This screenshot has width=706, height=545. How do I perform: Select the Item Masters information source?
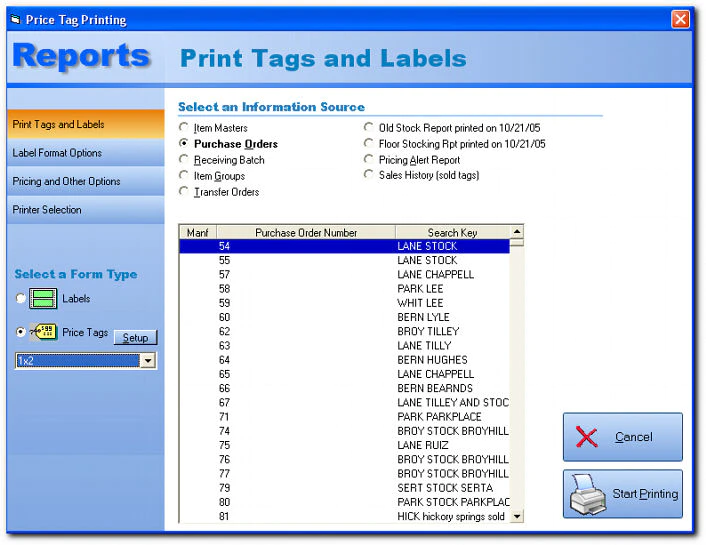point(184,127)
